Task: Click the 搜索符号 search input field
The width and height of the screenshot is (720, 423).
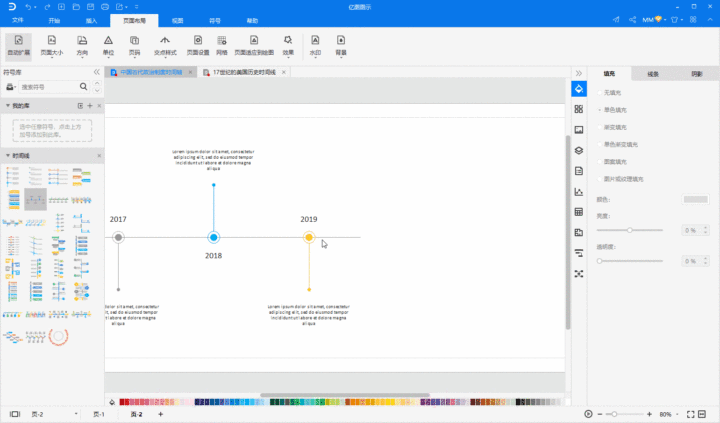Action: coord(48,86)
